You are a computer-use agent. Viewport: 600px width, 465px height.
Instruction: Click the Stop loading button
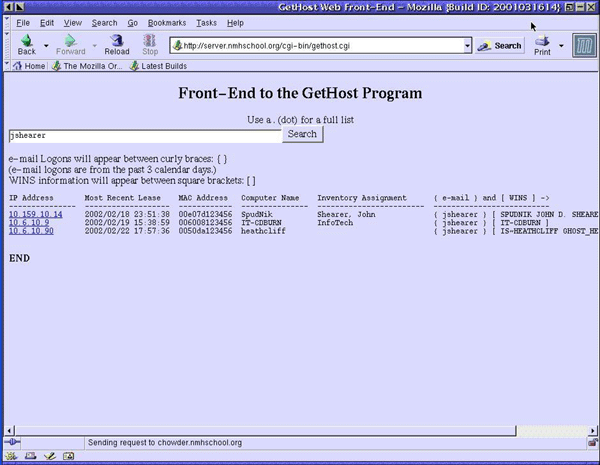[150, 45]
